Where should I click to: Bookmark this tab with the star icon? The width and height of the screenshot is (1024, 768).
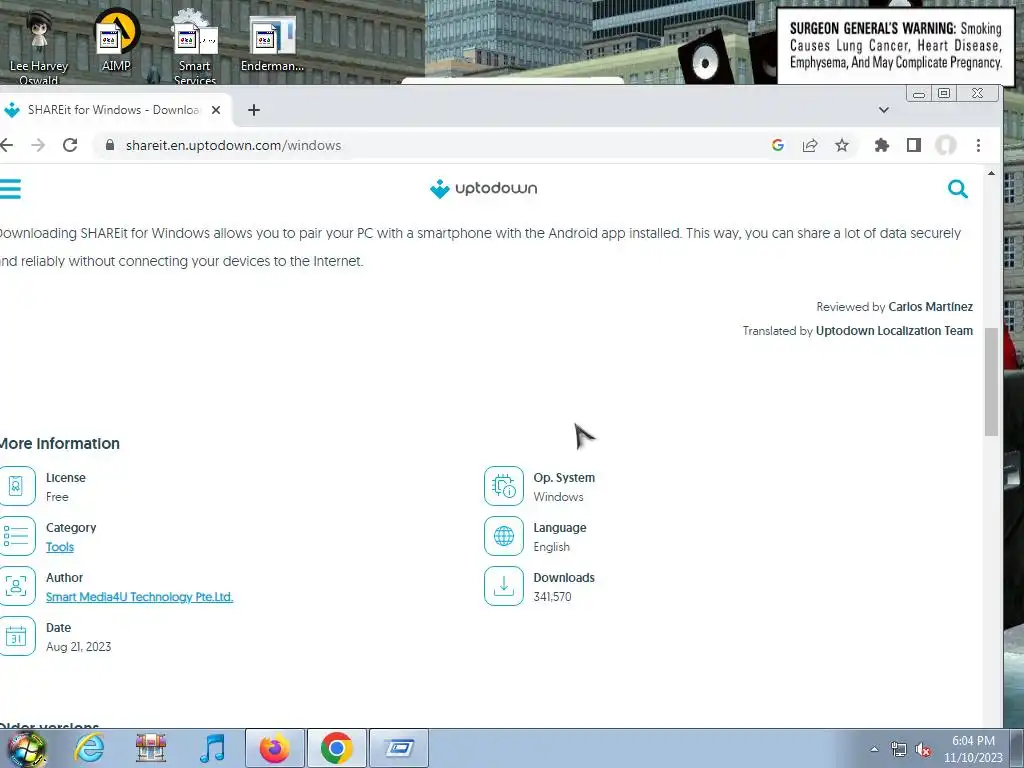click(x=842, y=145)
